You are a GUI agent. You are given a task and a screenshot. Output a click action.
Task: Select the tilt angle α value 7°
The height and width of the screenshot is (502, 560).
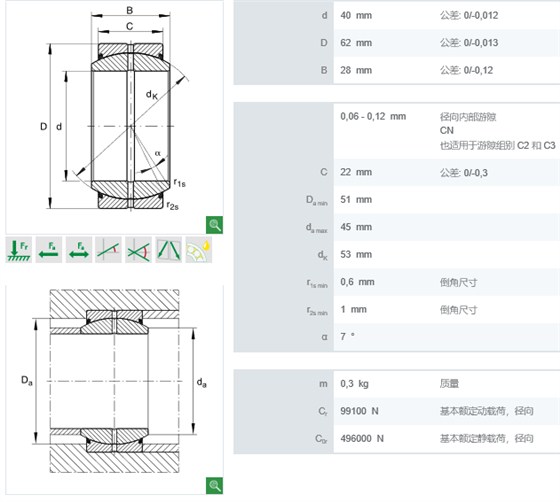click(347, 337)
